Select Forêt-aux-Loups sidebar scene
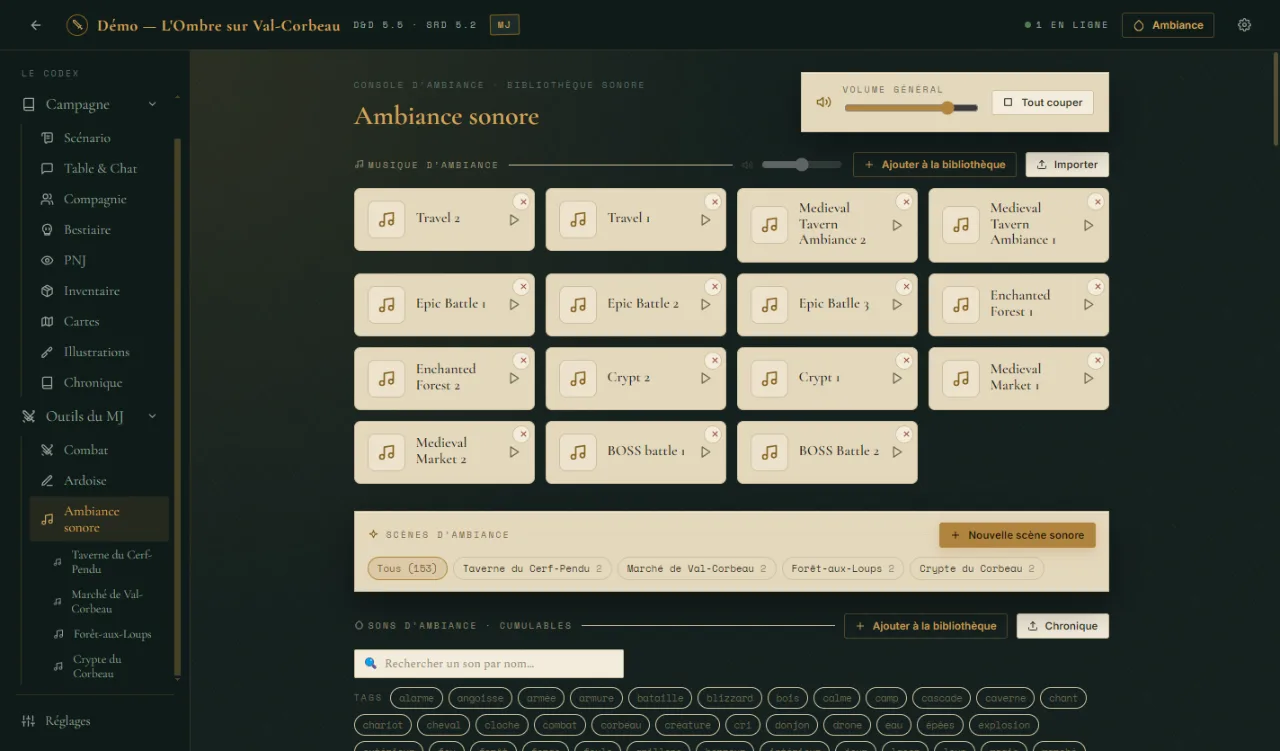This screenshot has height=751, width=1280. click(110, 634)
